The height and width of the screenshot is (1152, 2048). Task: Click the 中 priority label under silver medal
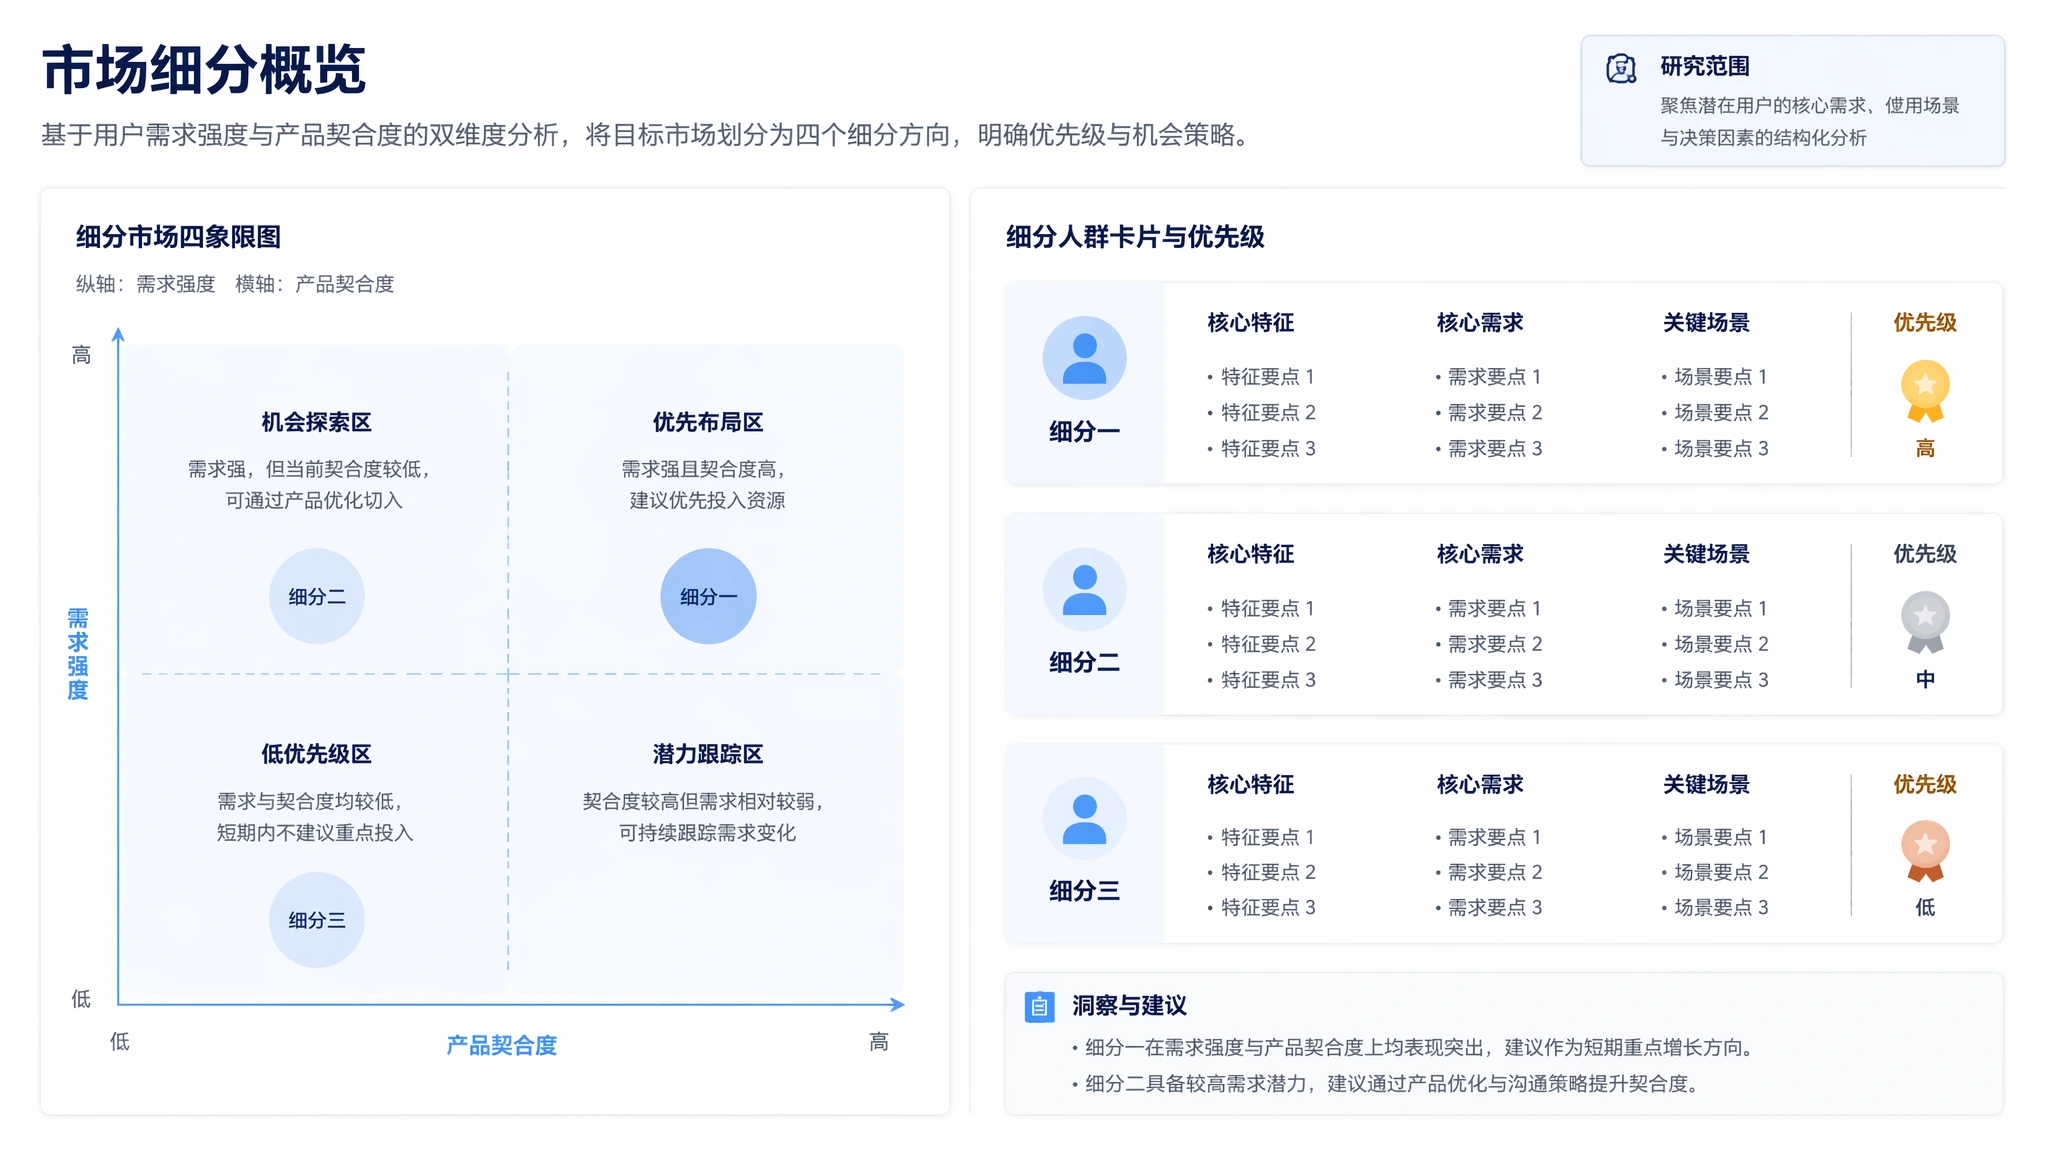coord(1925,680)
